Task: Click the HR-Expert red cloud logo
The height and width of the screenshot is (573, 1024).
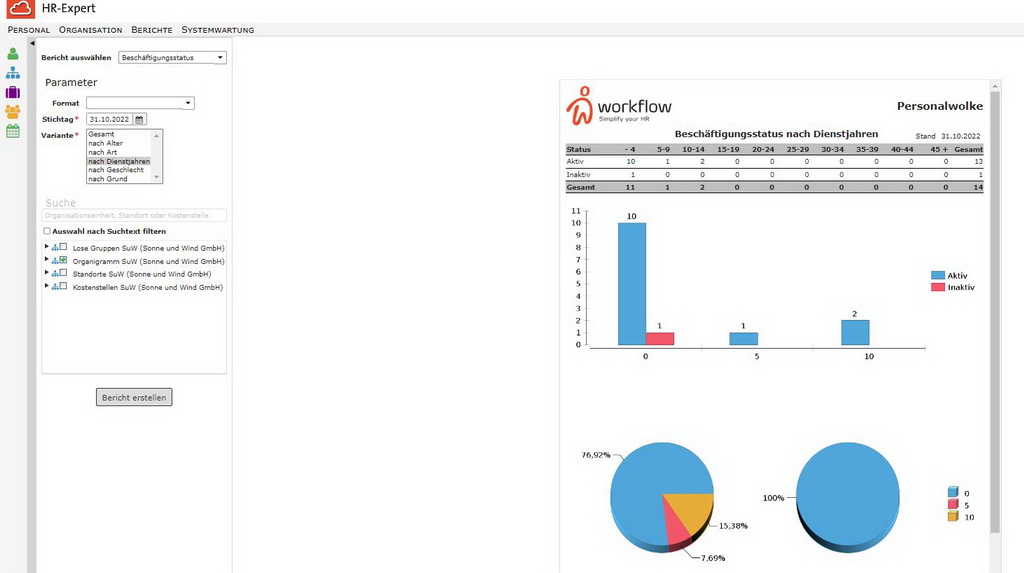Action: point(20,8)
